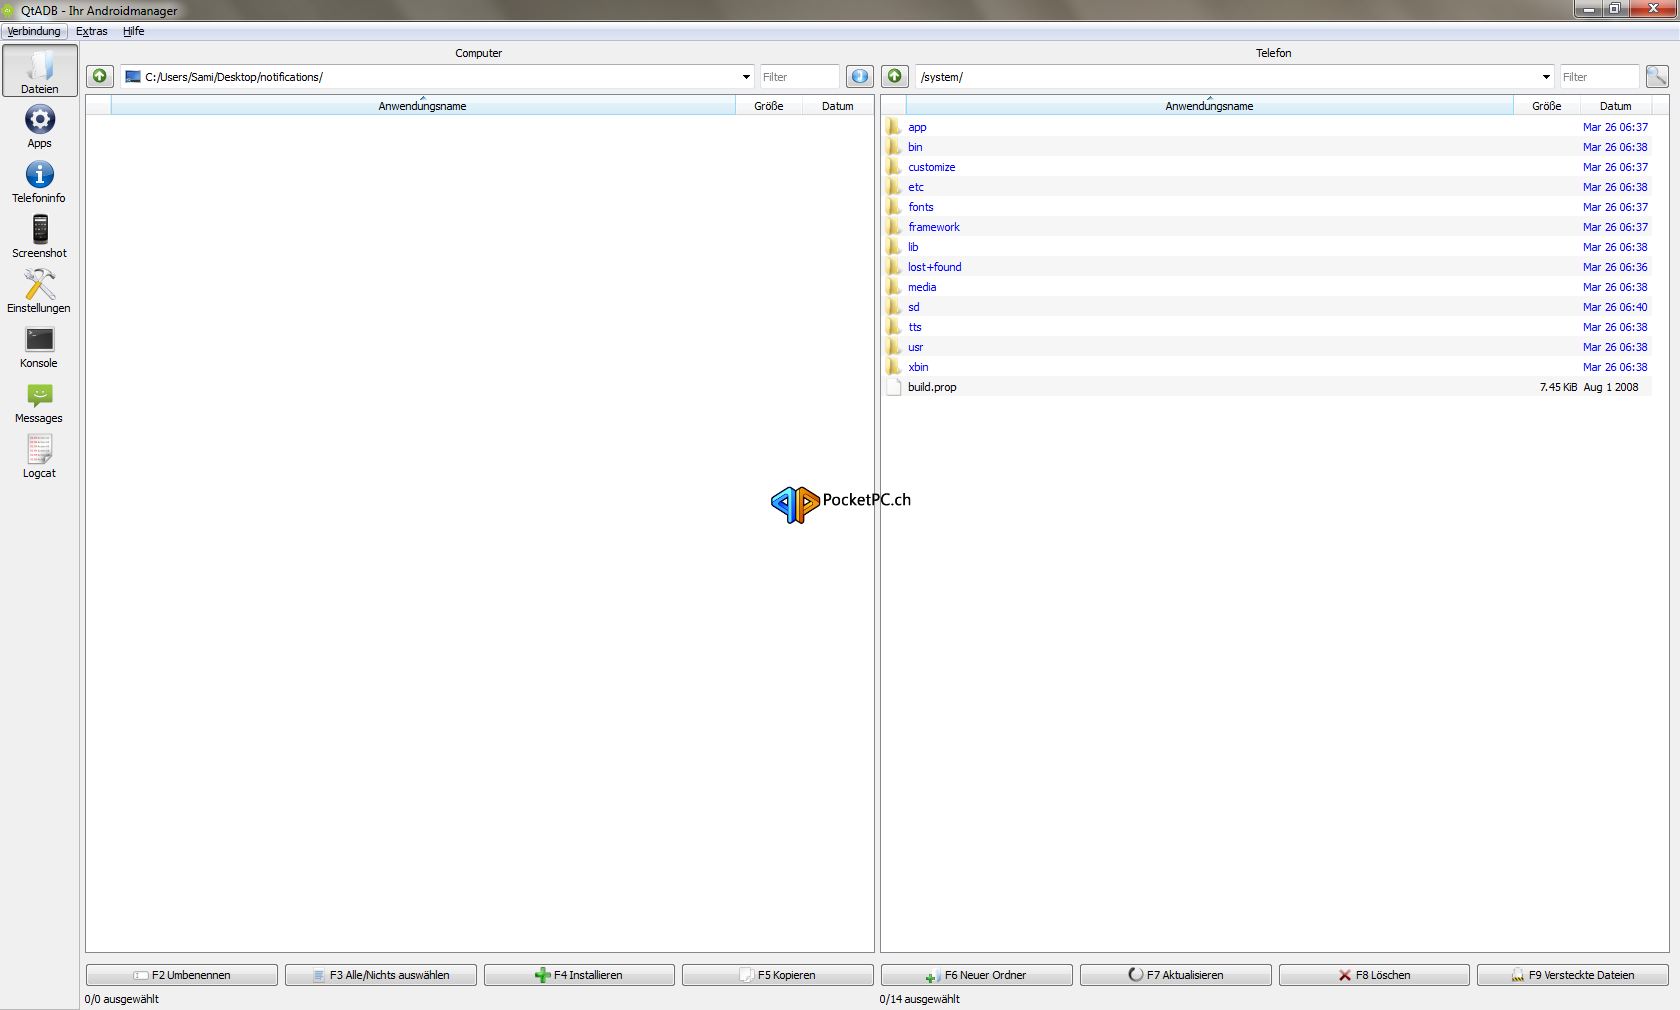
Task: Open the fonts folder
Action: pyautogui.click(x=920, y=207)
